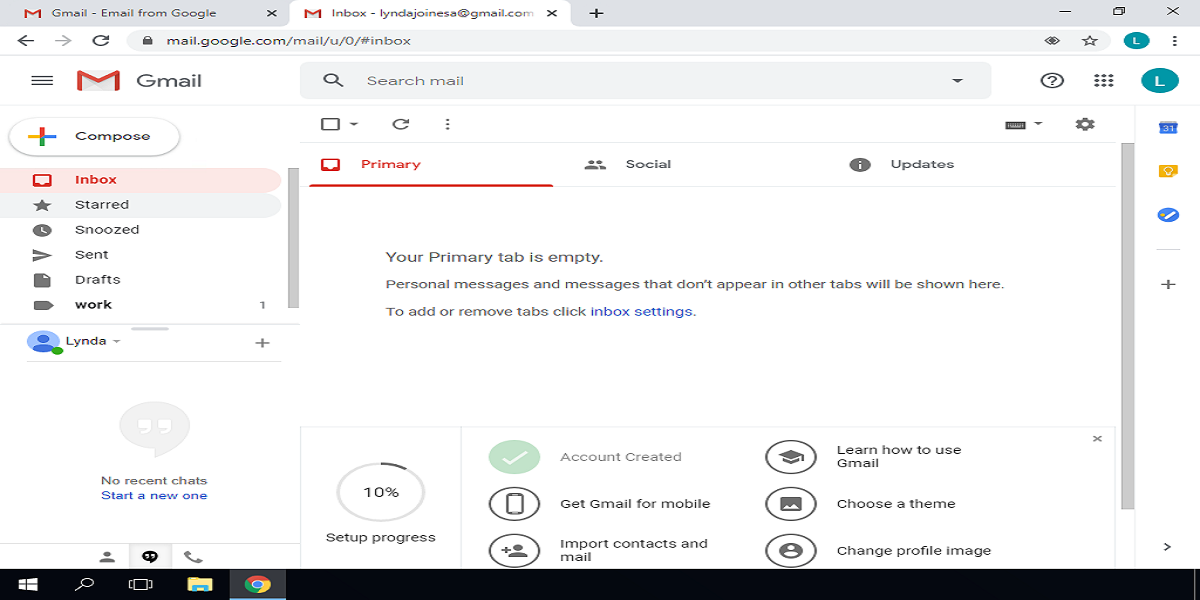Bookmark this page with the star icon
This screenshot has width=1200, height=600.
[1090, 41]
